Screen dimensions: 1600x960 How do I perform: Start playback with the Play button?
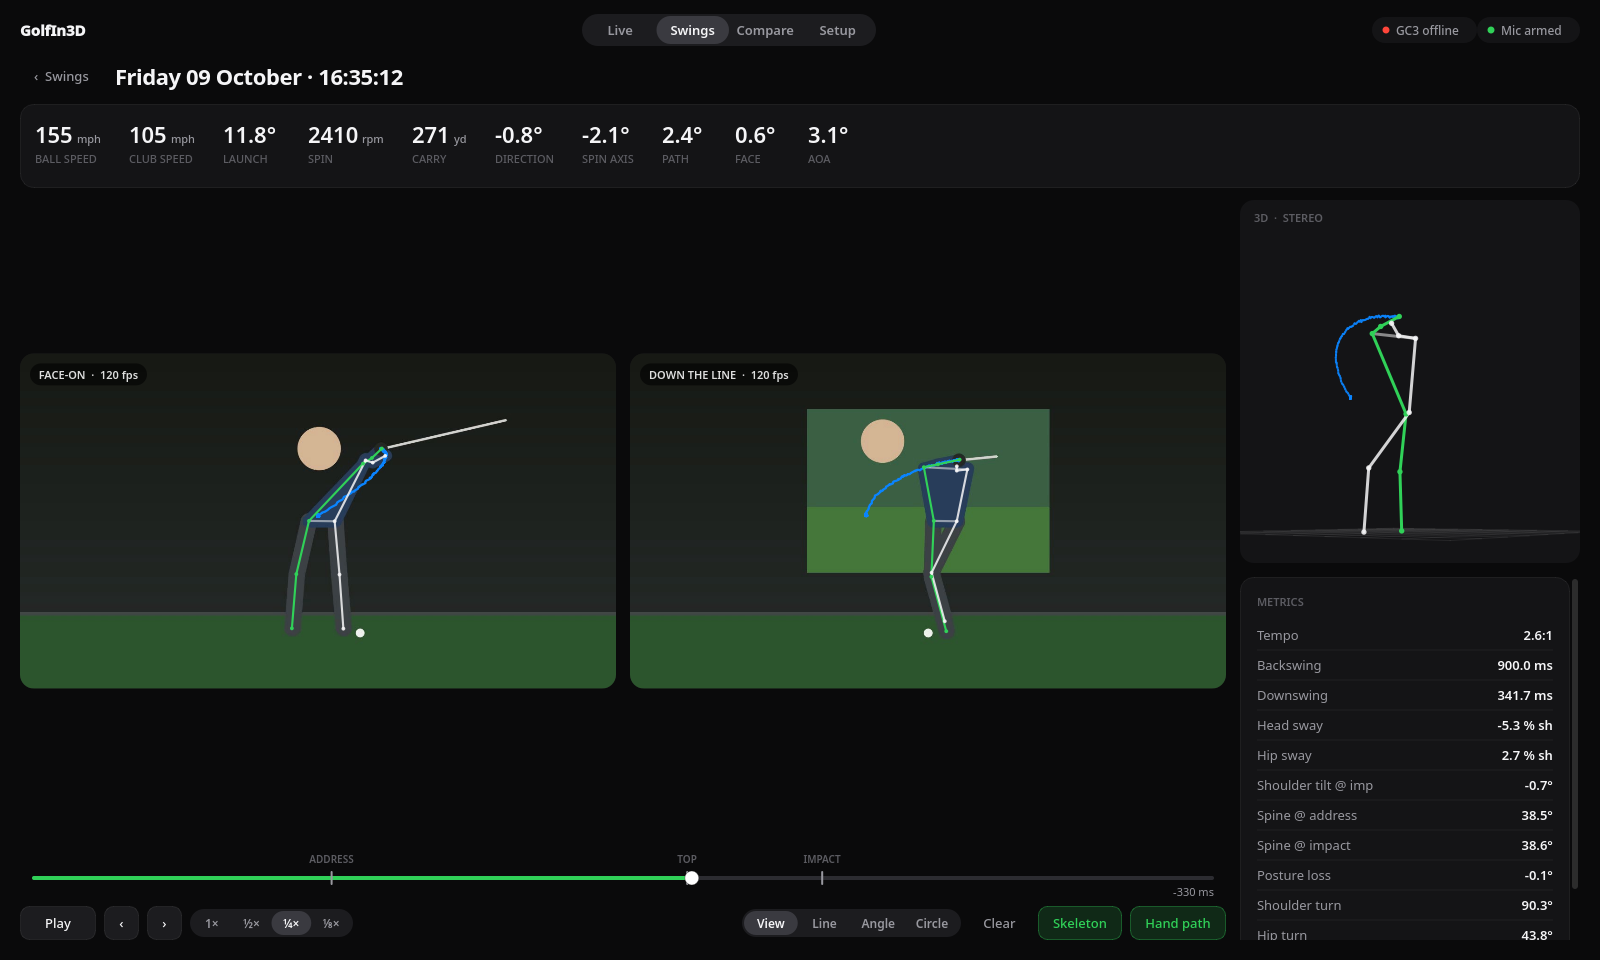tap(58, 923)
